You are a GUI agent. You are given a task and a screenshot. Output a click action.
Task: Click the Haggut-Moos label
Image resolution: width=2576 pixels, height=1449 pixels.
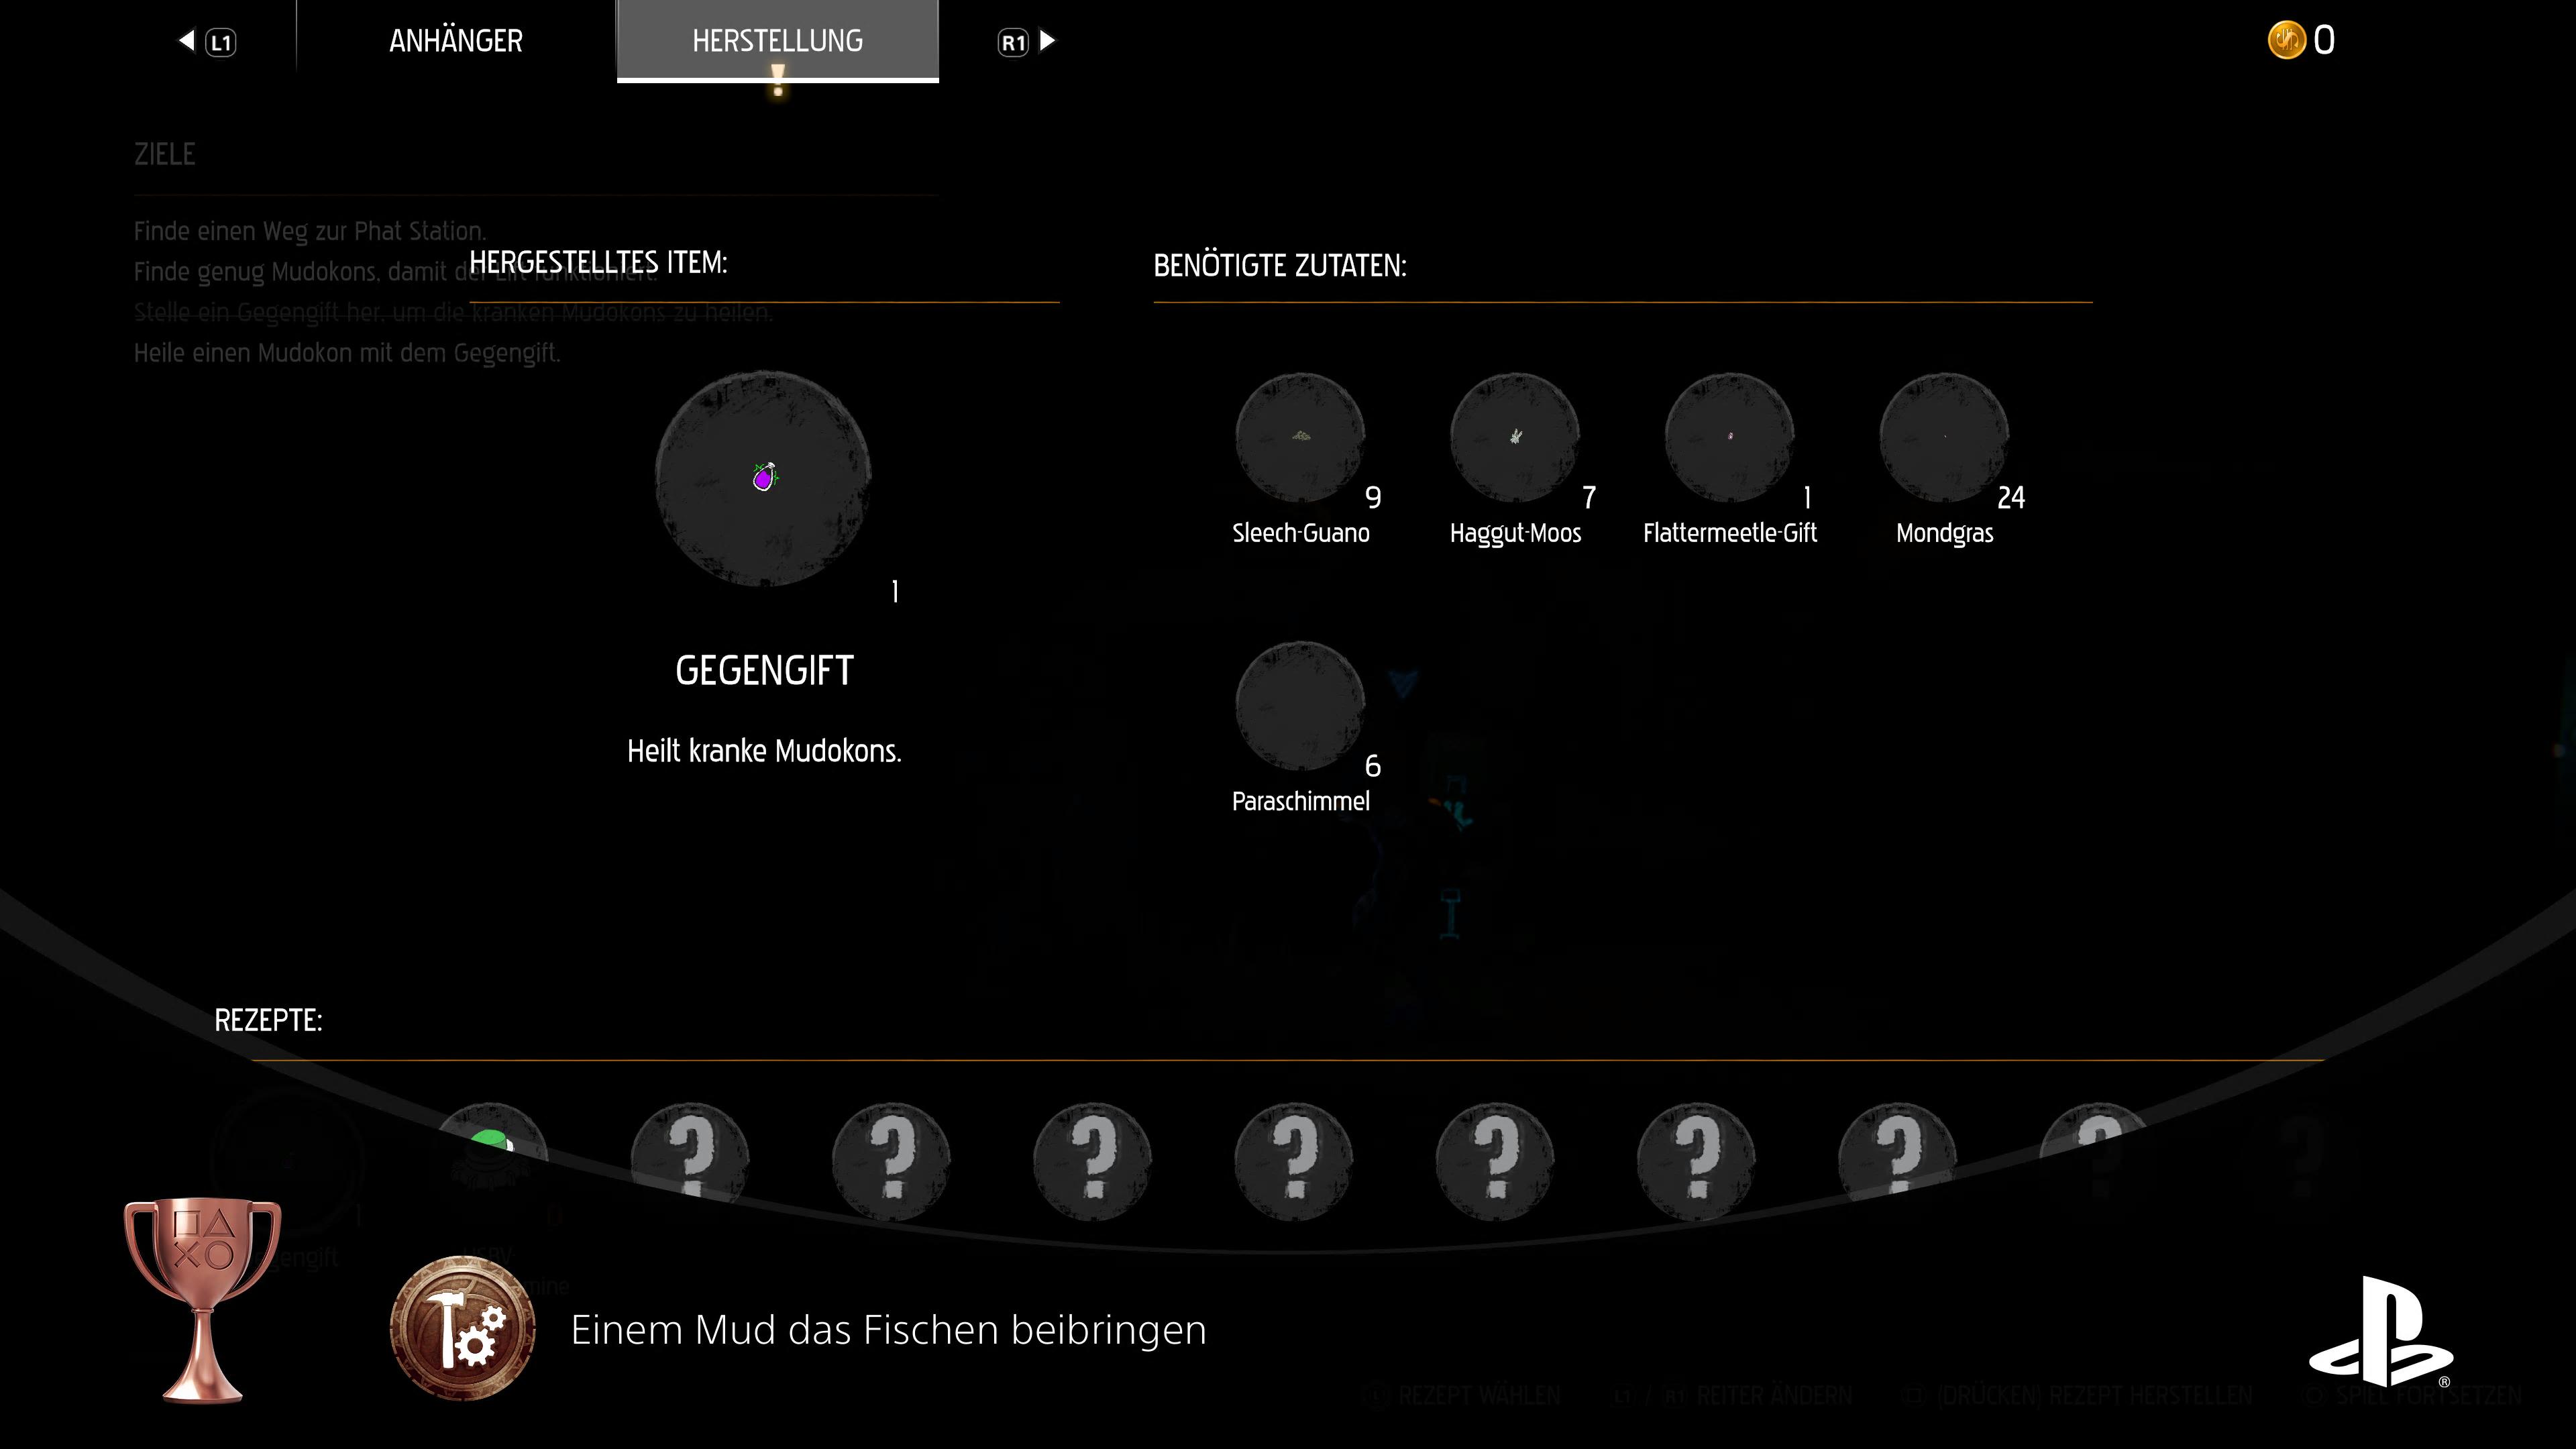pyautogui.click(x=1515, y=533)
